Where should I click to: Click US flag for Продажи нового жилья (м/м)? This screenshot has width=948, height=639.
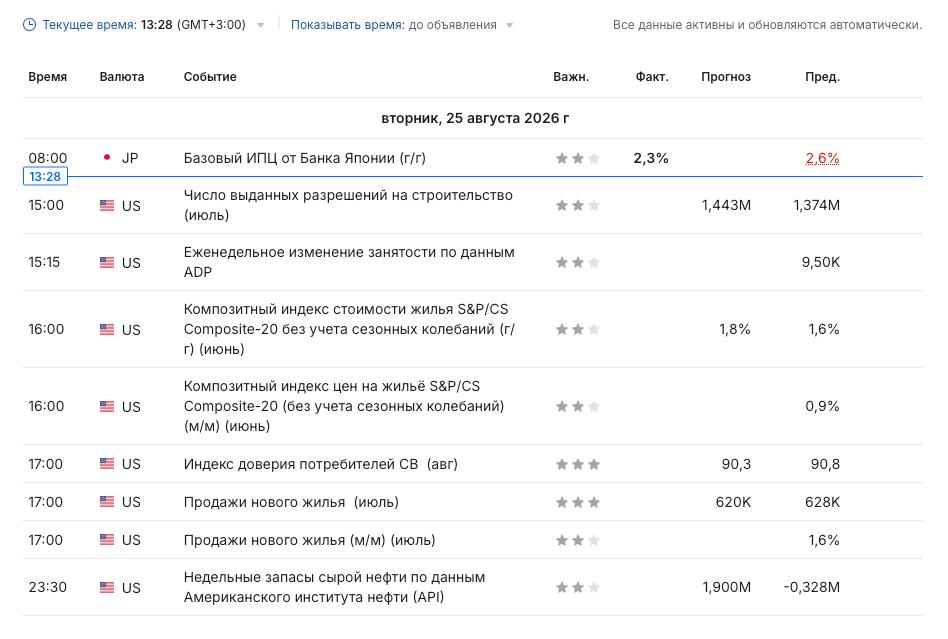pyautogui.click(x=107, y=540)
